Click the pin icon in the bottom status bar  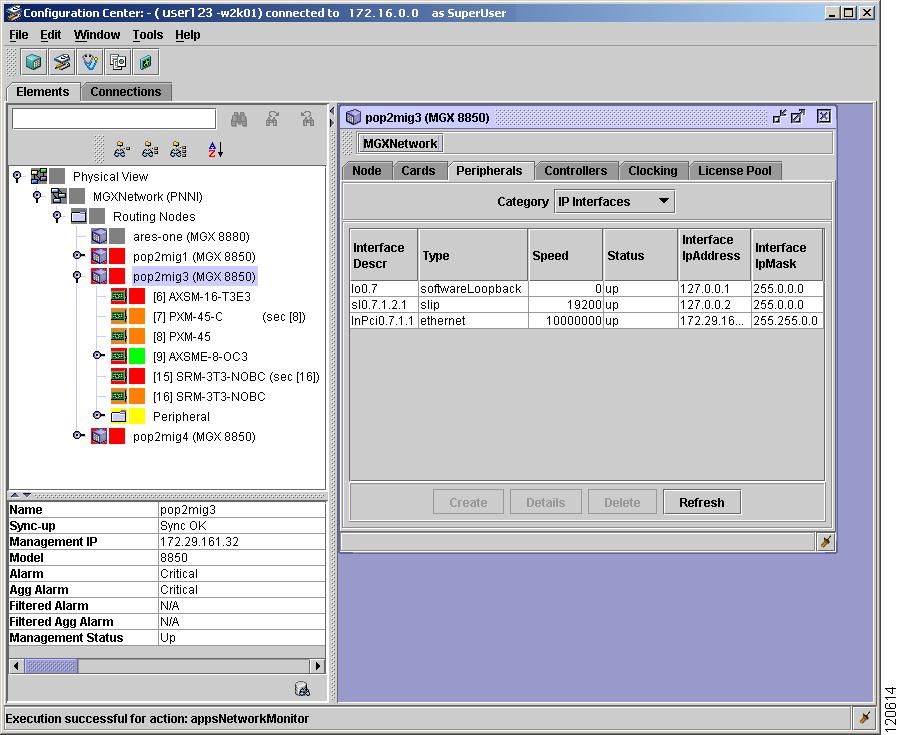pyautogui.click(x=865, y=718)
